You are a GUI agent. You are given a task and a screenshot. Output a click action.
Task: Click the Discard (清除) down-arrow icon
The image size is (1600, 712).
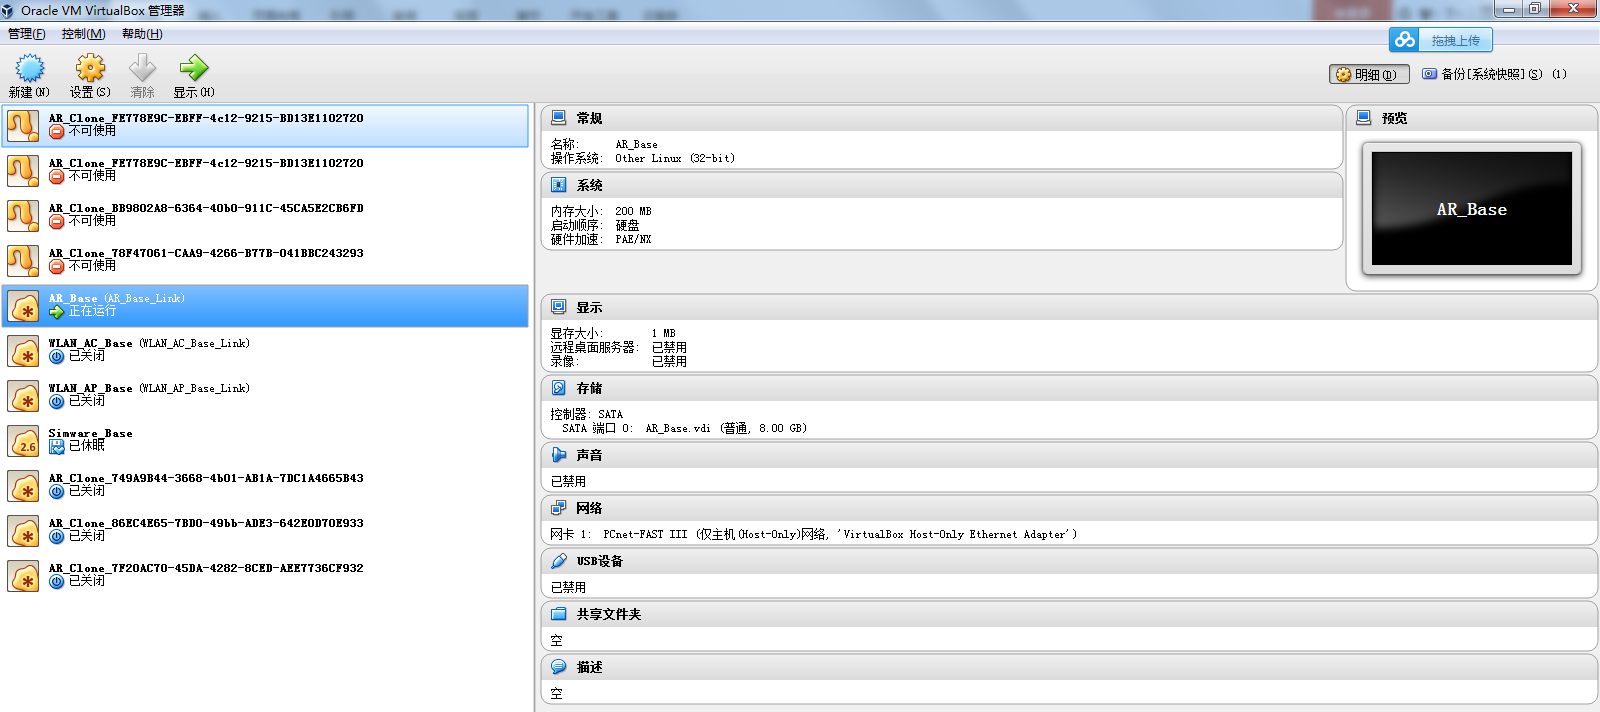pyautogui.click(x=143, y=68)
